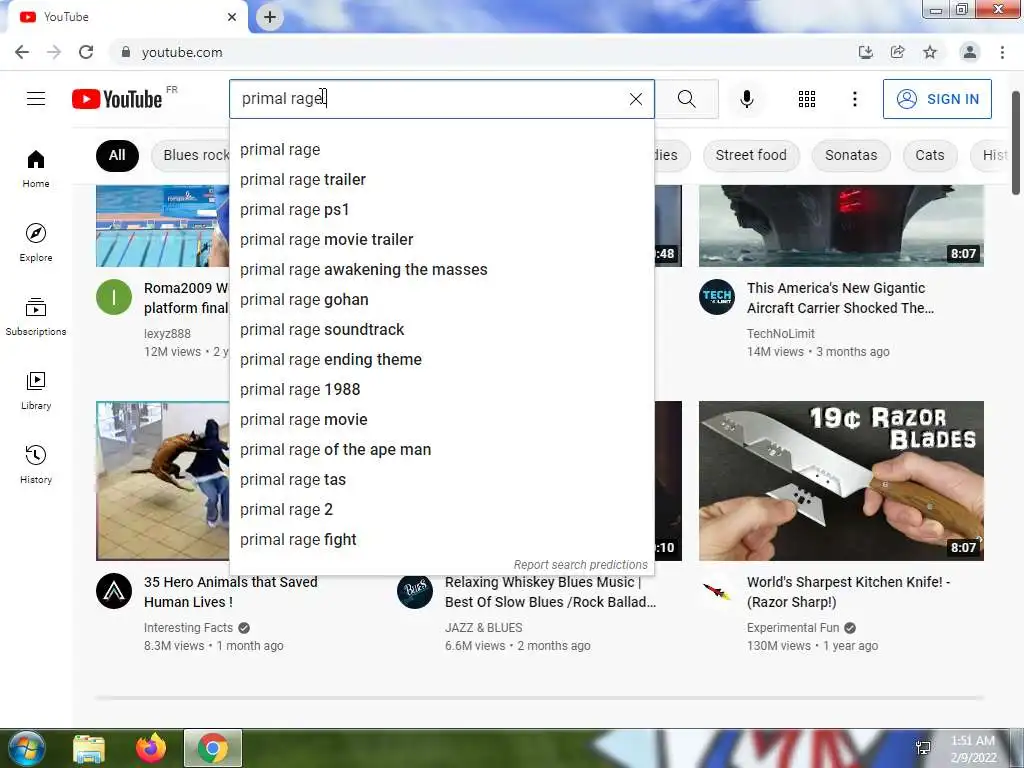Choose suggestion 'primal rage gohan'
Screen dimensions: 1024x768
pyautogui.click(x=442, y=300)
